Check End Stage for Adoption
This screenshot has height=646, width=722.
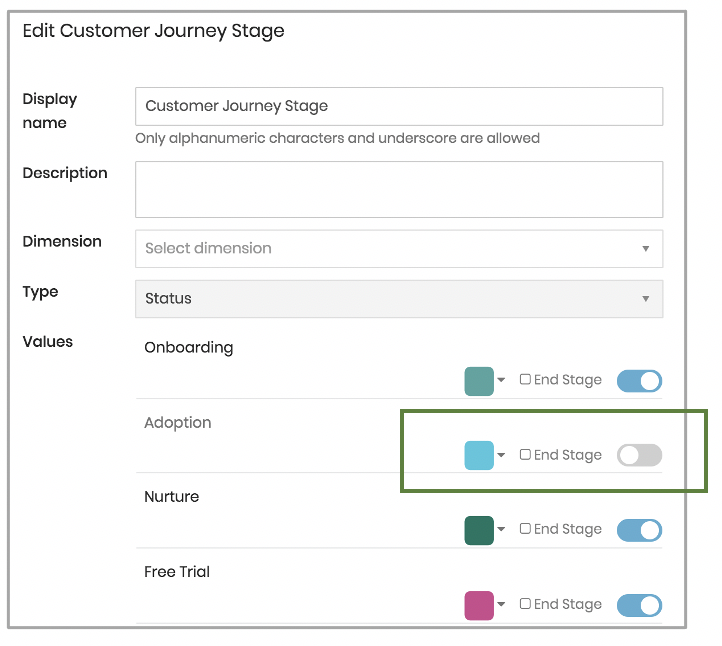point(525,454)
